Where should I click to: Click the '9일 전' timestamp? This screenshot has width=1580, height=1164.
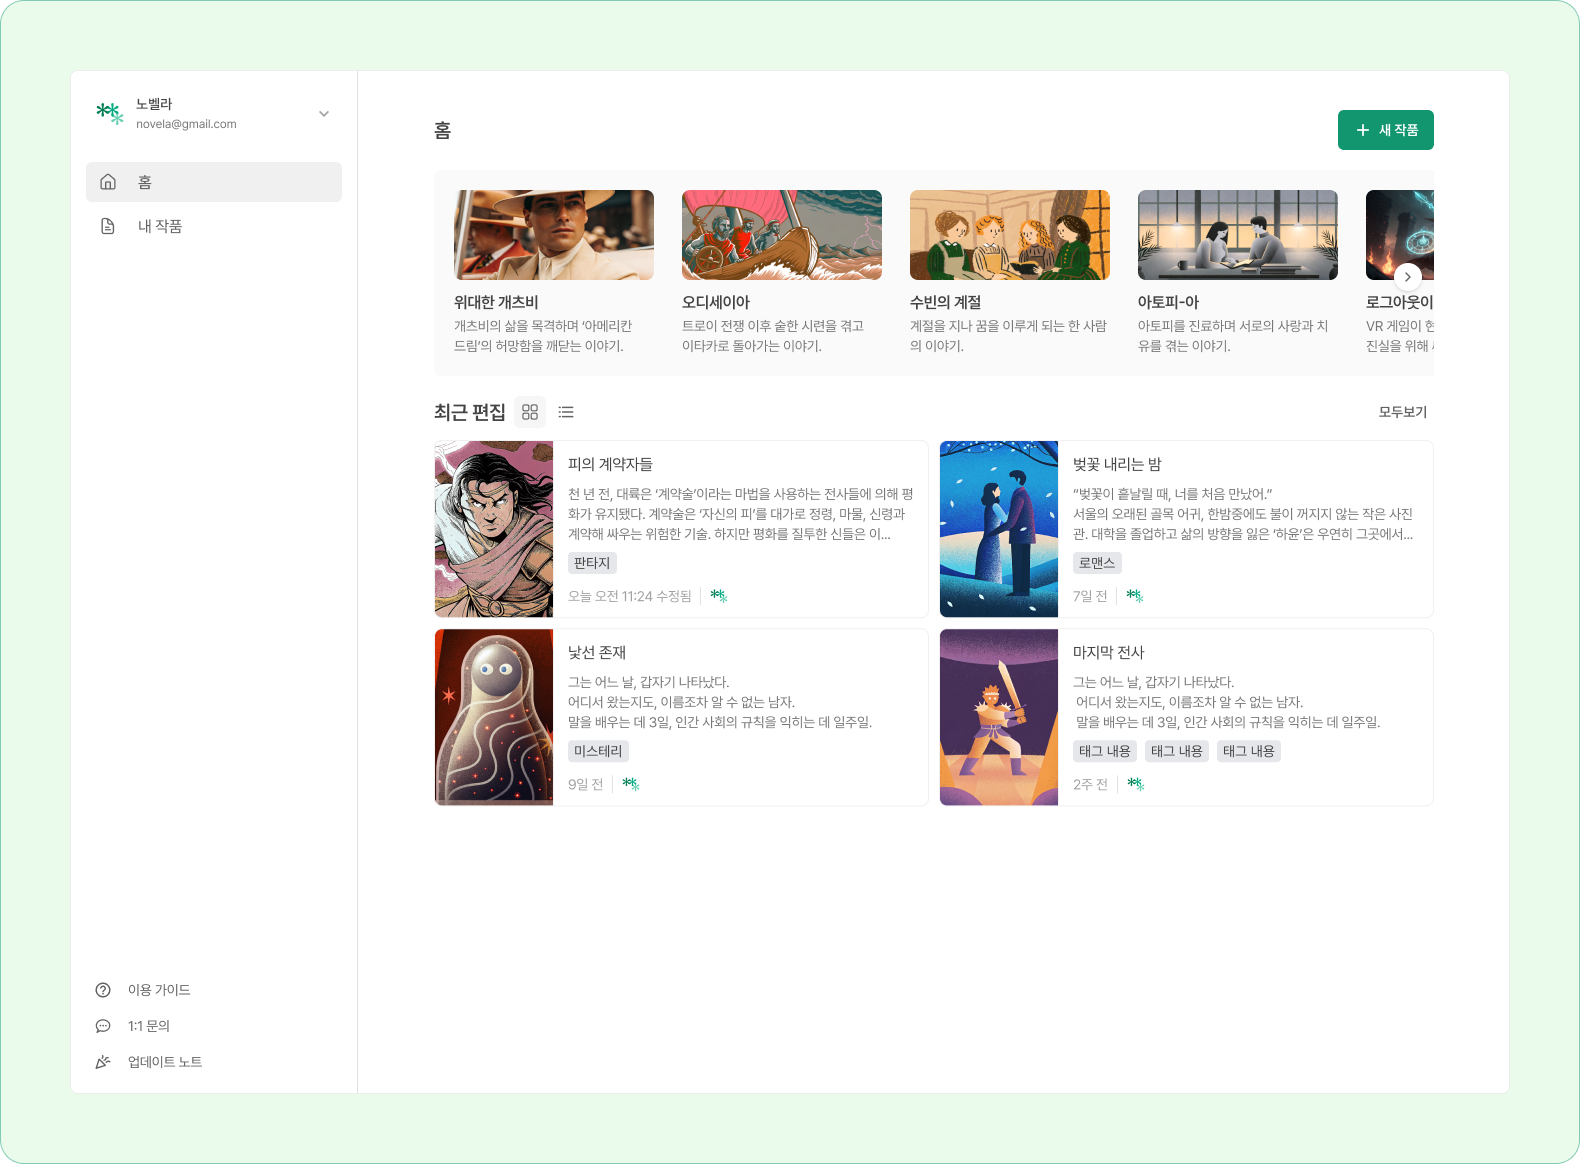586,784
